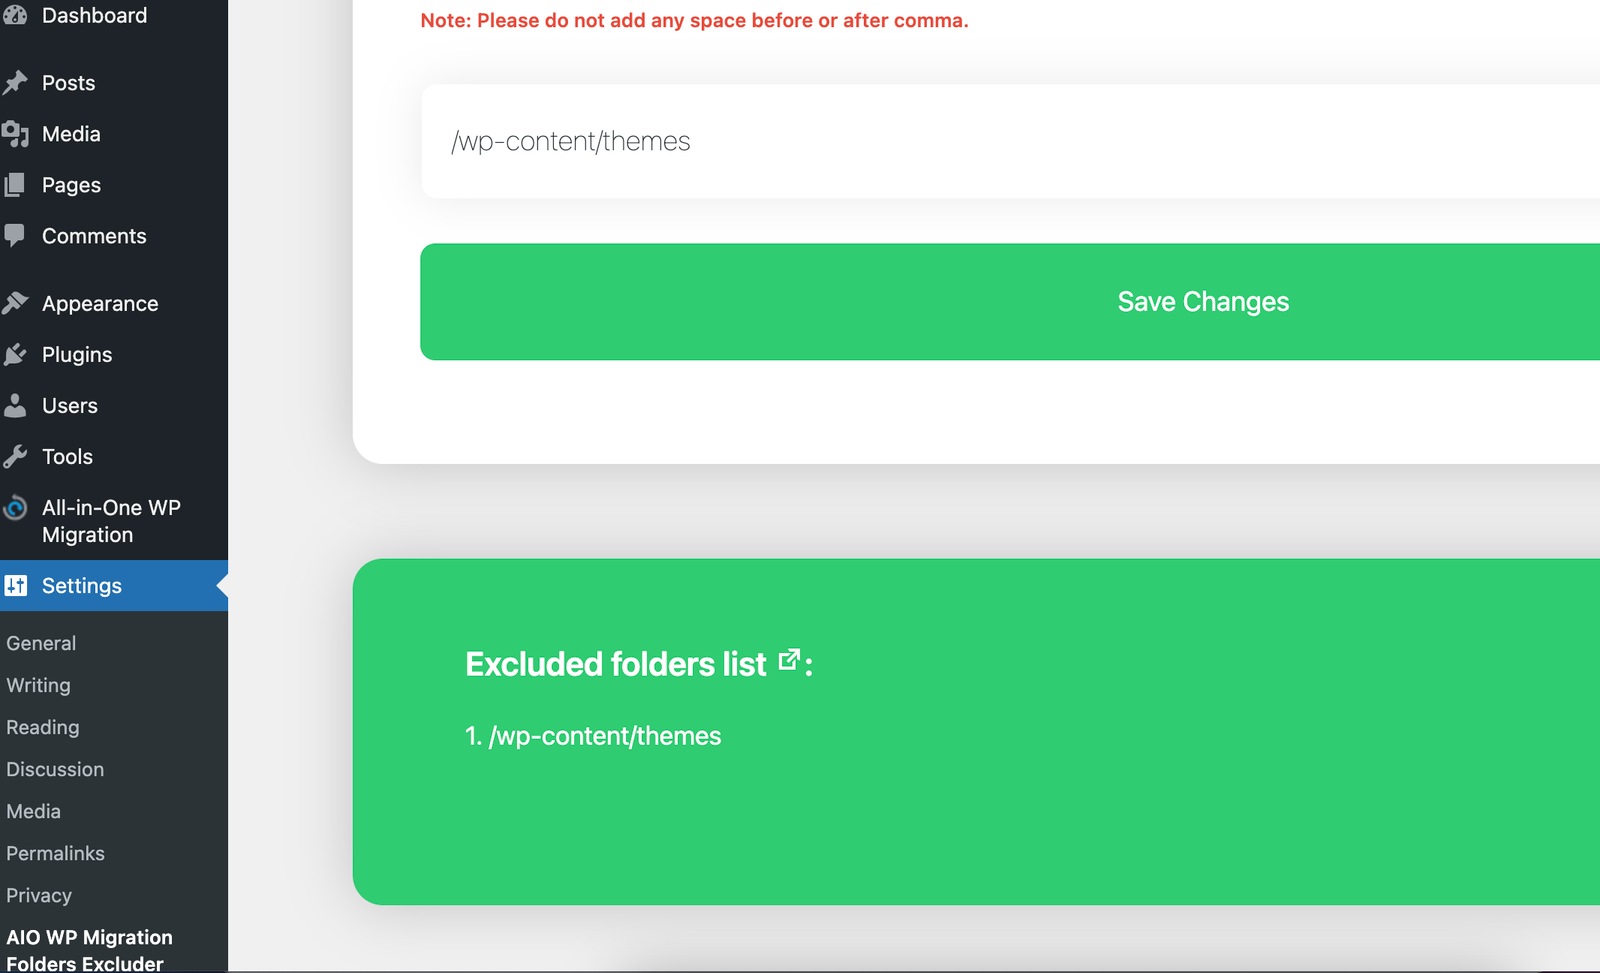Open Reading settings page

coord(43,727)
